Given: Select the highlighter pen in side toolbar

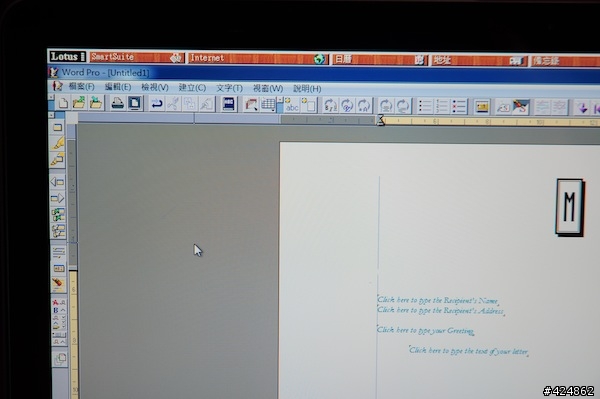Looking at the screenshot, I should click(x=58, y=143).
